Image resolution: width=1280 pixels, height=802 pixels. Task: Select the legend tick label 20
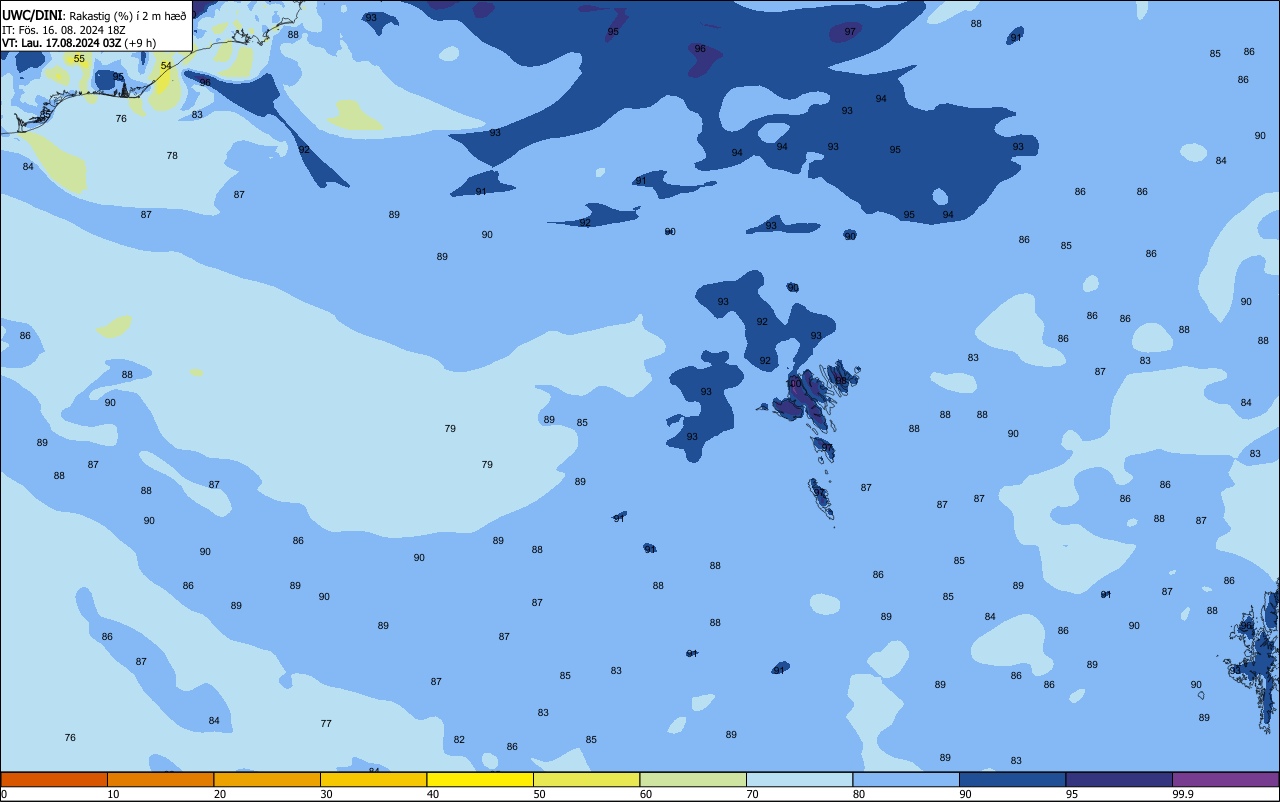pyautogui.click(x=220, y=794)
